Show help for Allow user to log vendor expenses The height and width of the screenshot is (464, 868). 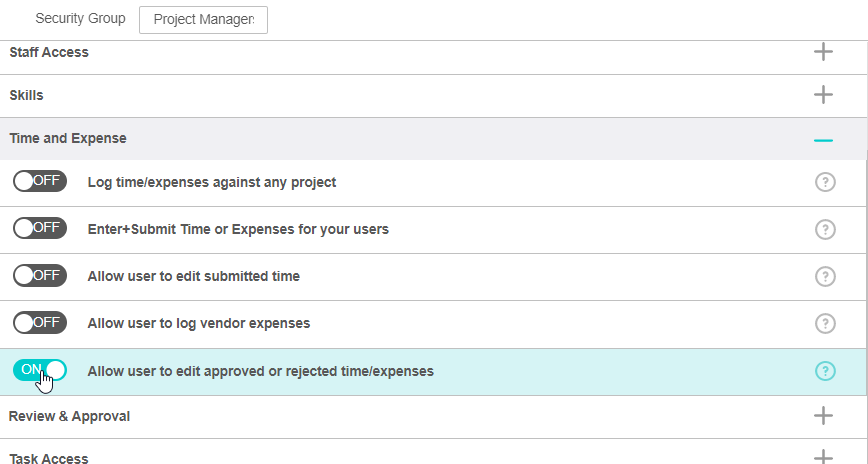point(825,323)
